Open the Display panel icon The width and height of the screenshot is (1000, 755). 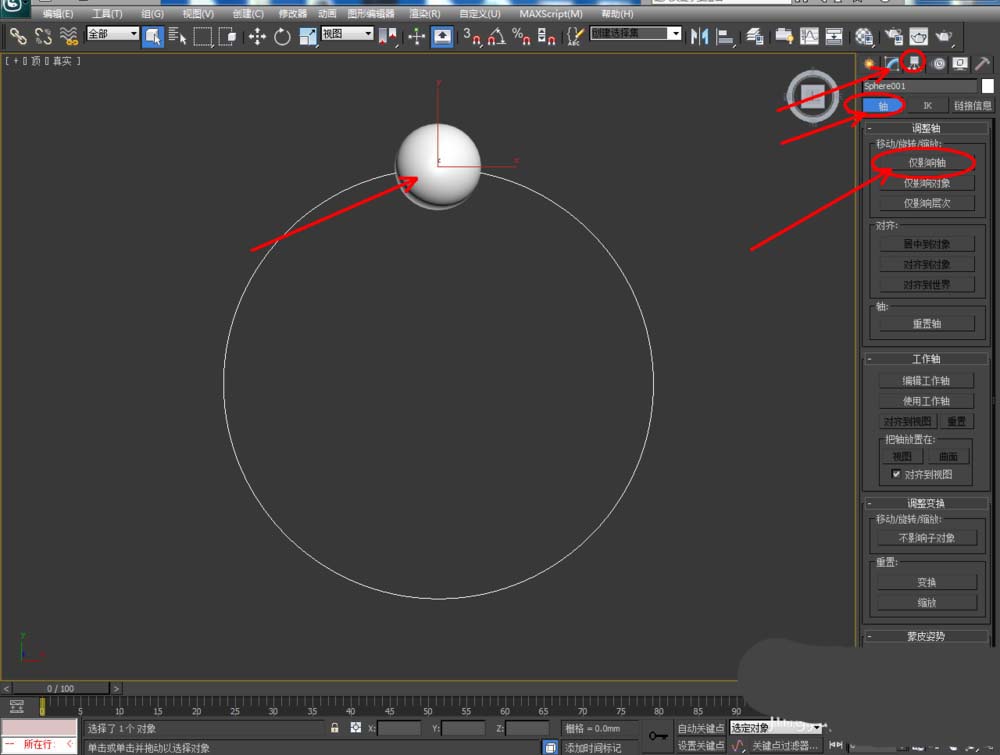click(x=960, y=63)
